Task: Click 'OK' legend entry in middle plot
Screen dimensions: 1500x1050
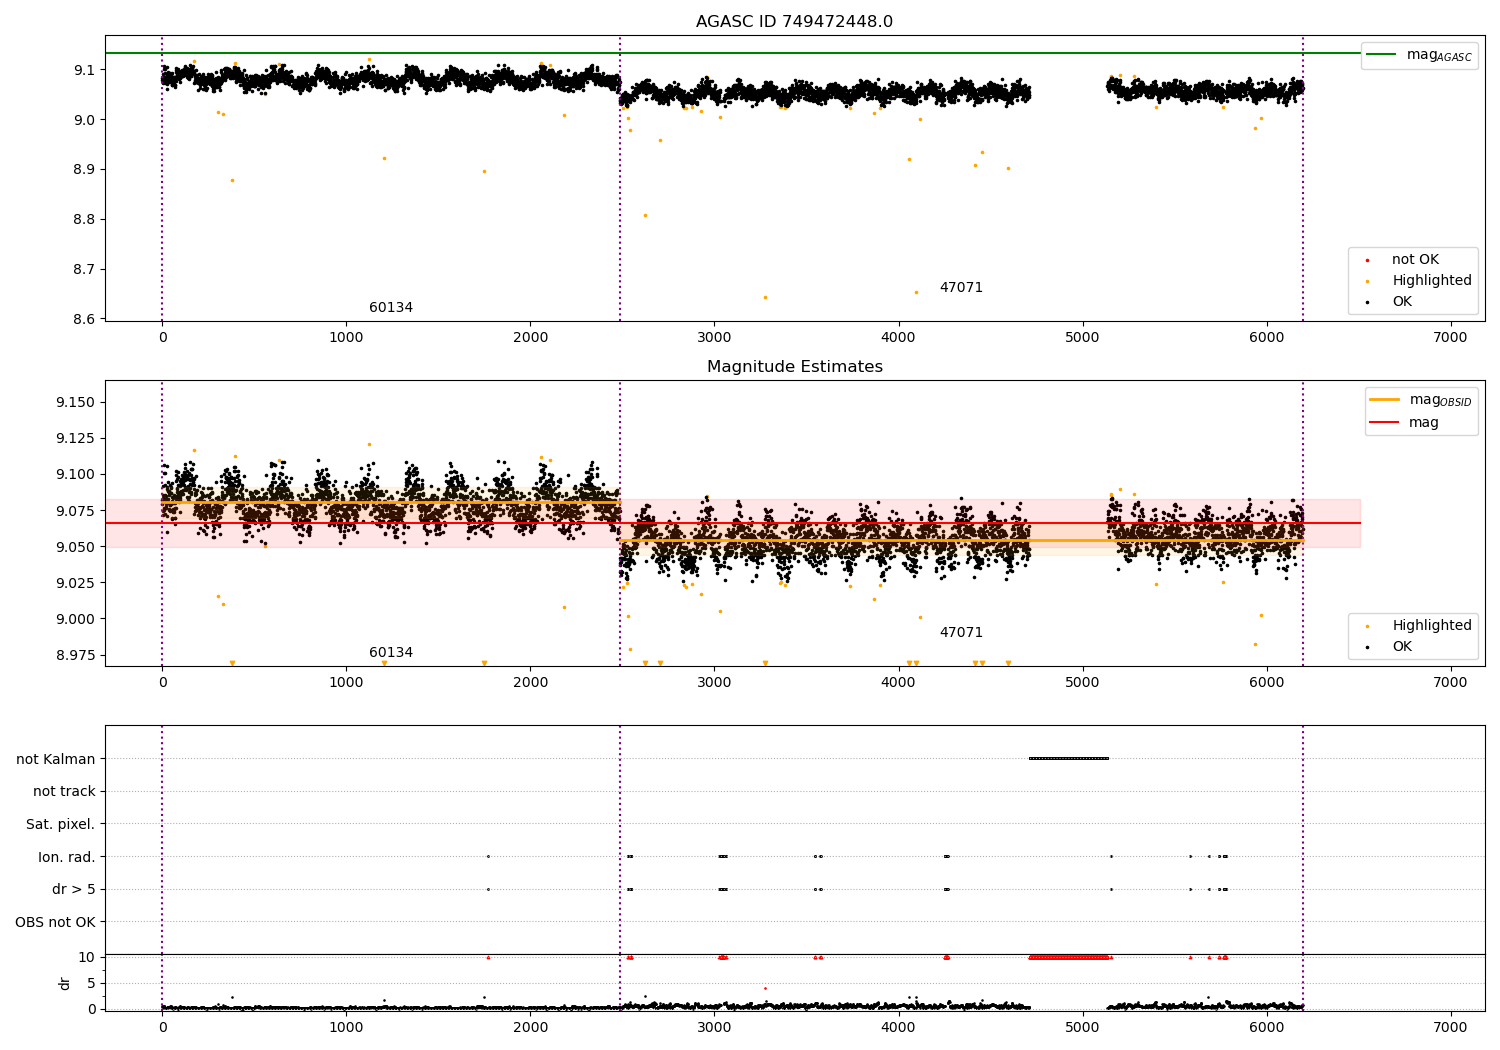Action: coord(1402,647)
